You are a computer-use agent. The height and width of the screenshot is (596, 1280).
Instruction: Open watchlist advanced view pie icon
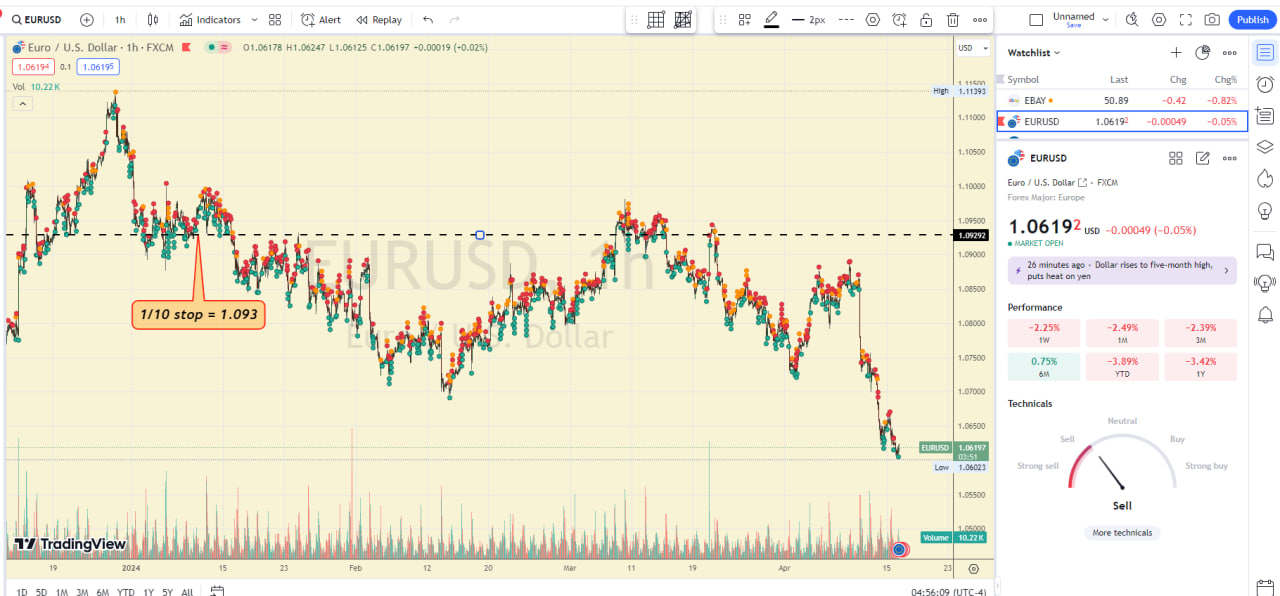1203,53
